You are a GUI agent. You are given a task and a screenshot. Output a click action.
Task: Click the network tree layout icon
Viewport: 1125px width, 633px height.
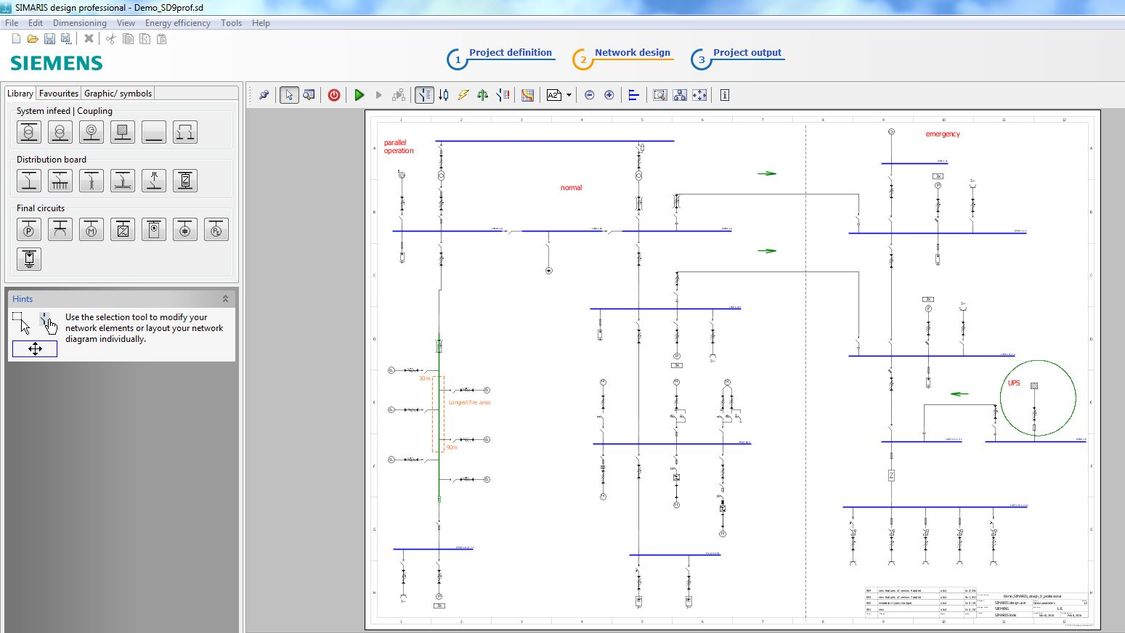(x=679, y=95)
